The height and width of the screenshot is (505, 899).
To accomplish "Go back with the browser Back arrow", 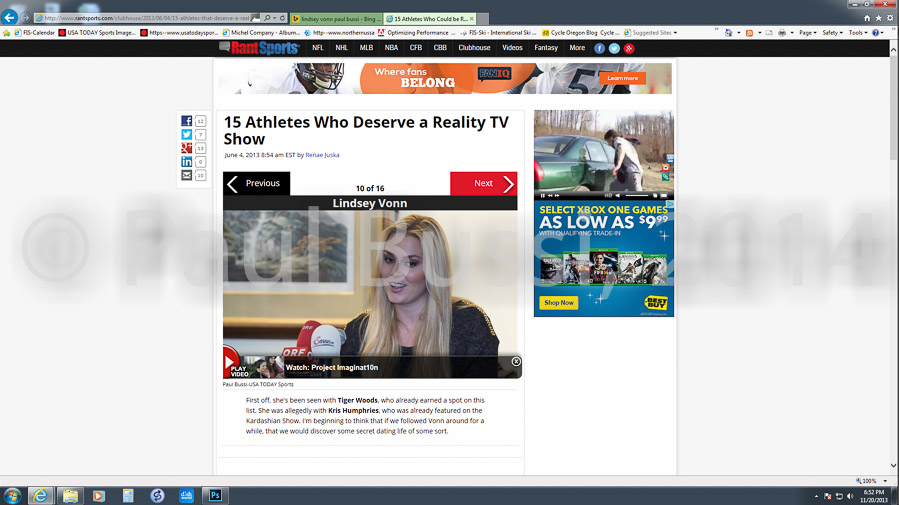I will pos(9,17).
